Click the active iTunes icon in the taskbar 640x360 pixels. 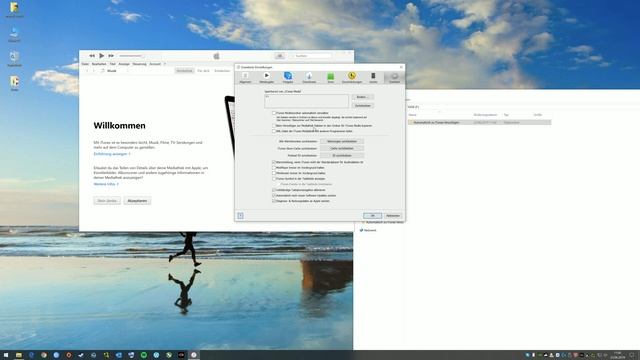pyautogui.click(x=194, y=355)
